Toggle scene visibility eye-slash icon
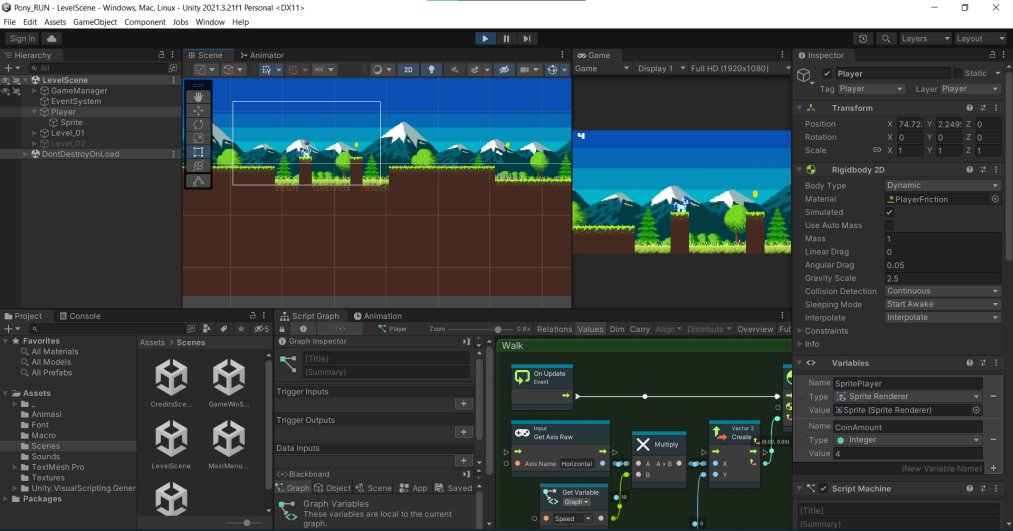The image size is (1013, 531). (504, 69)
